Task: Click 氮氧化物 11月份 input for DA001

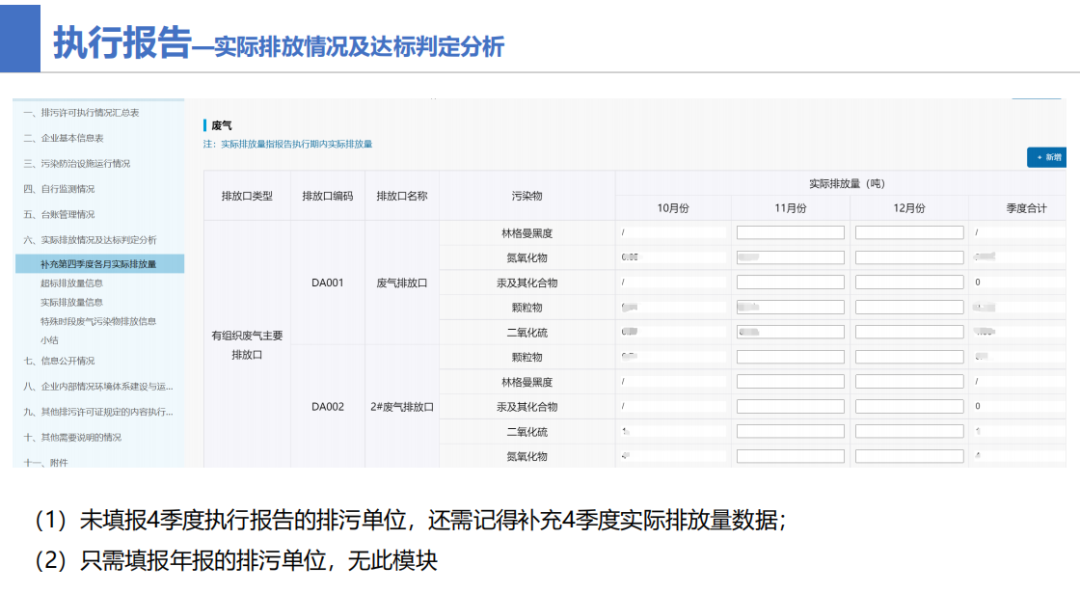Action: click(x=790, y=256)
